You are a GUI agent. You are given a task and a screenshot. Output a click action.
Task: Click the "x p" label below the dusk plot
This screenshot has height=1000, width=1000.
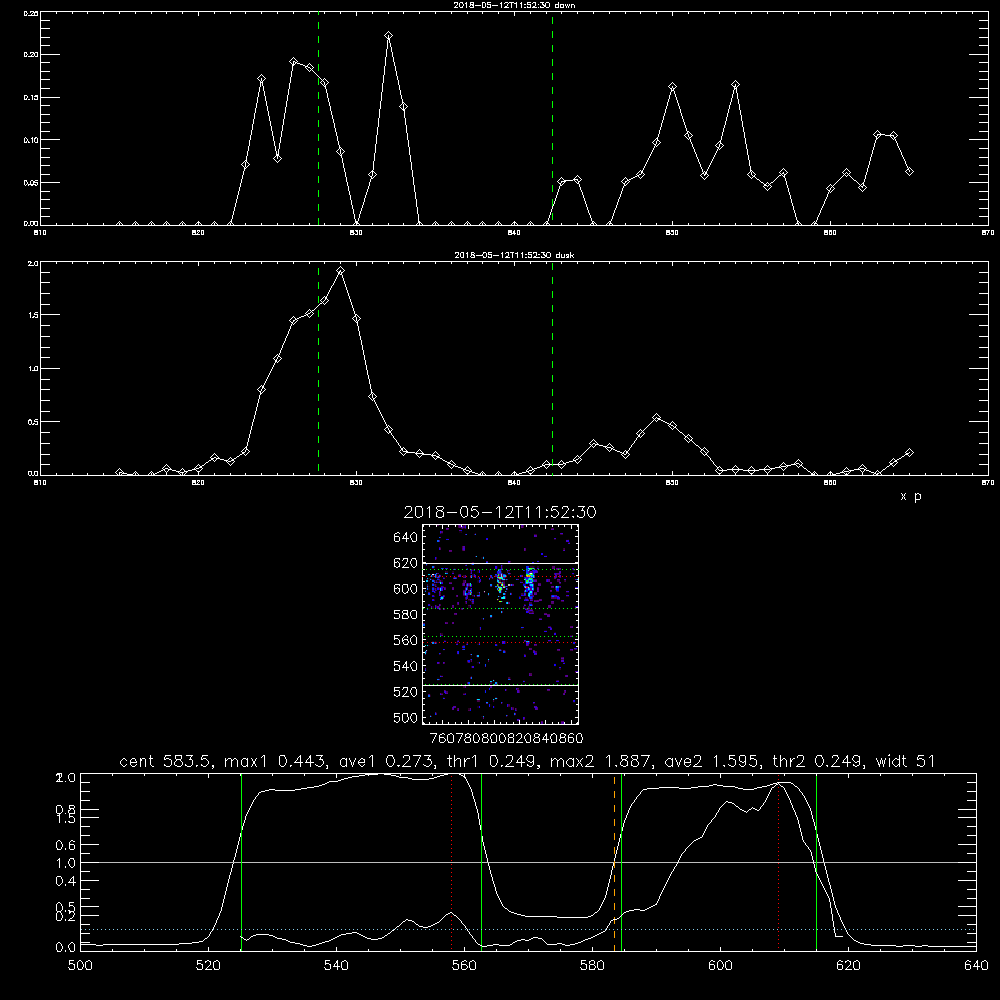tap(911, 496)
